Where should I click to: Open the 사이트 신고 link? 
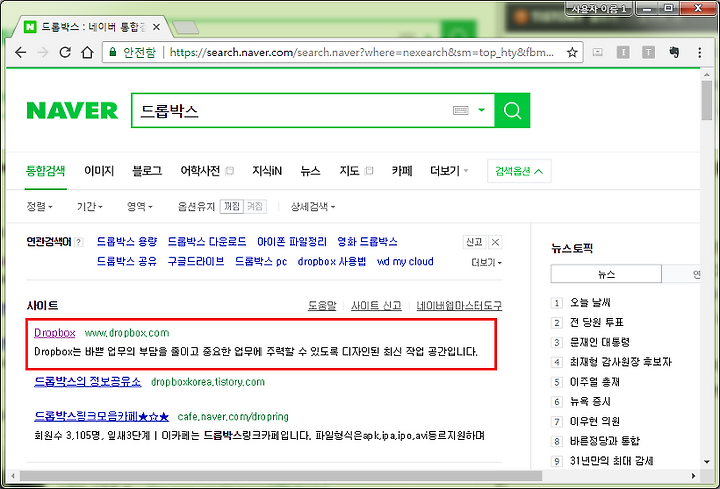[x=376, y=305]
